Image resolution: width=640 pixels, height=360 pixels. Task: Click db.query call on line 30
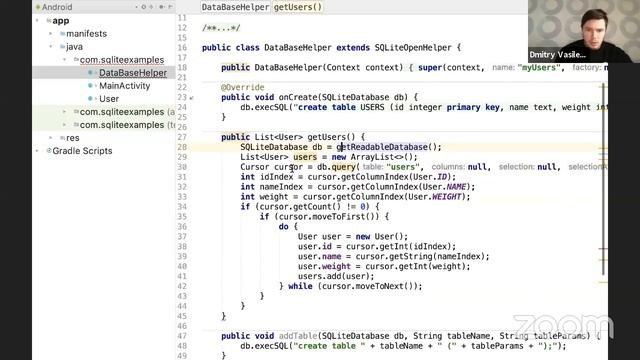click(336, 167)
